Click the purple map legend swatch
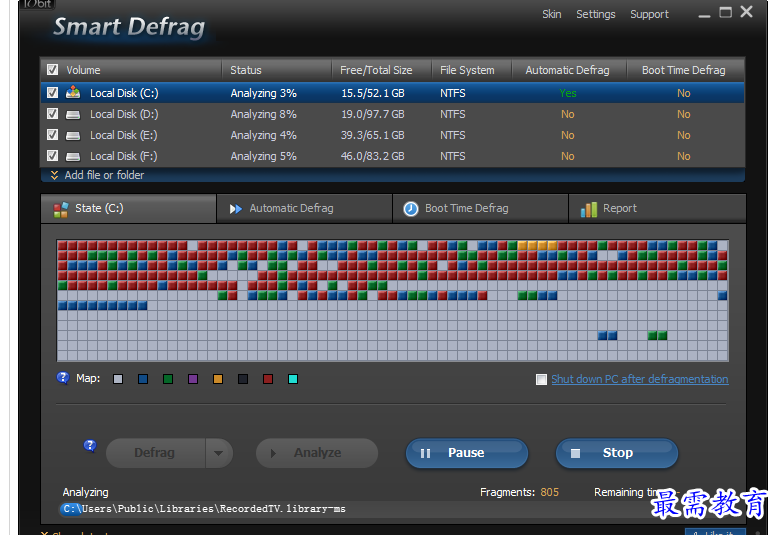Viewport: 775px width, 535px height. [x=193, y=379]
